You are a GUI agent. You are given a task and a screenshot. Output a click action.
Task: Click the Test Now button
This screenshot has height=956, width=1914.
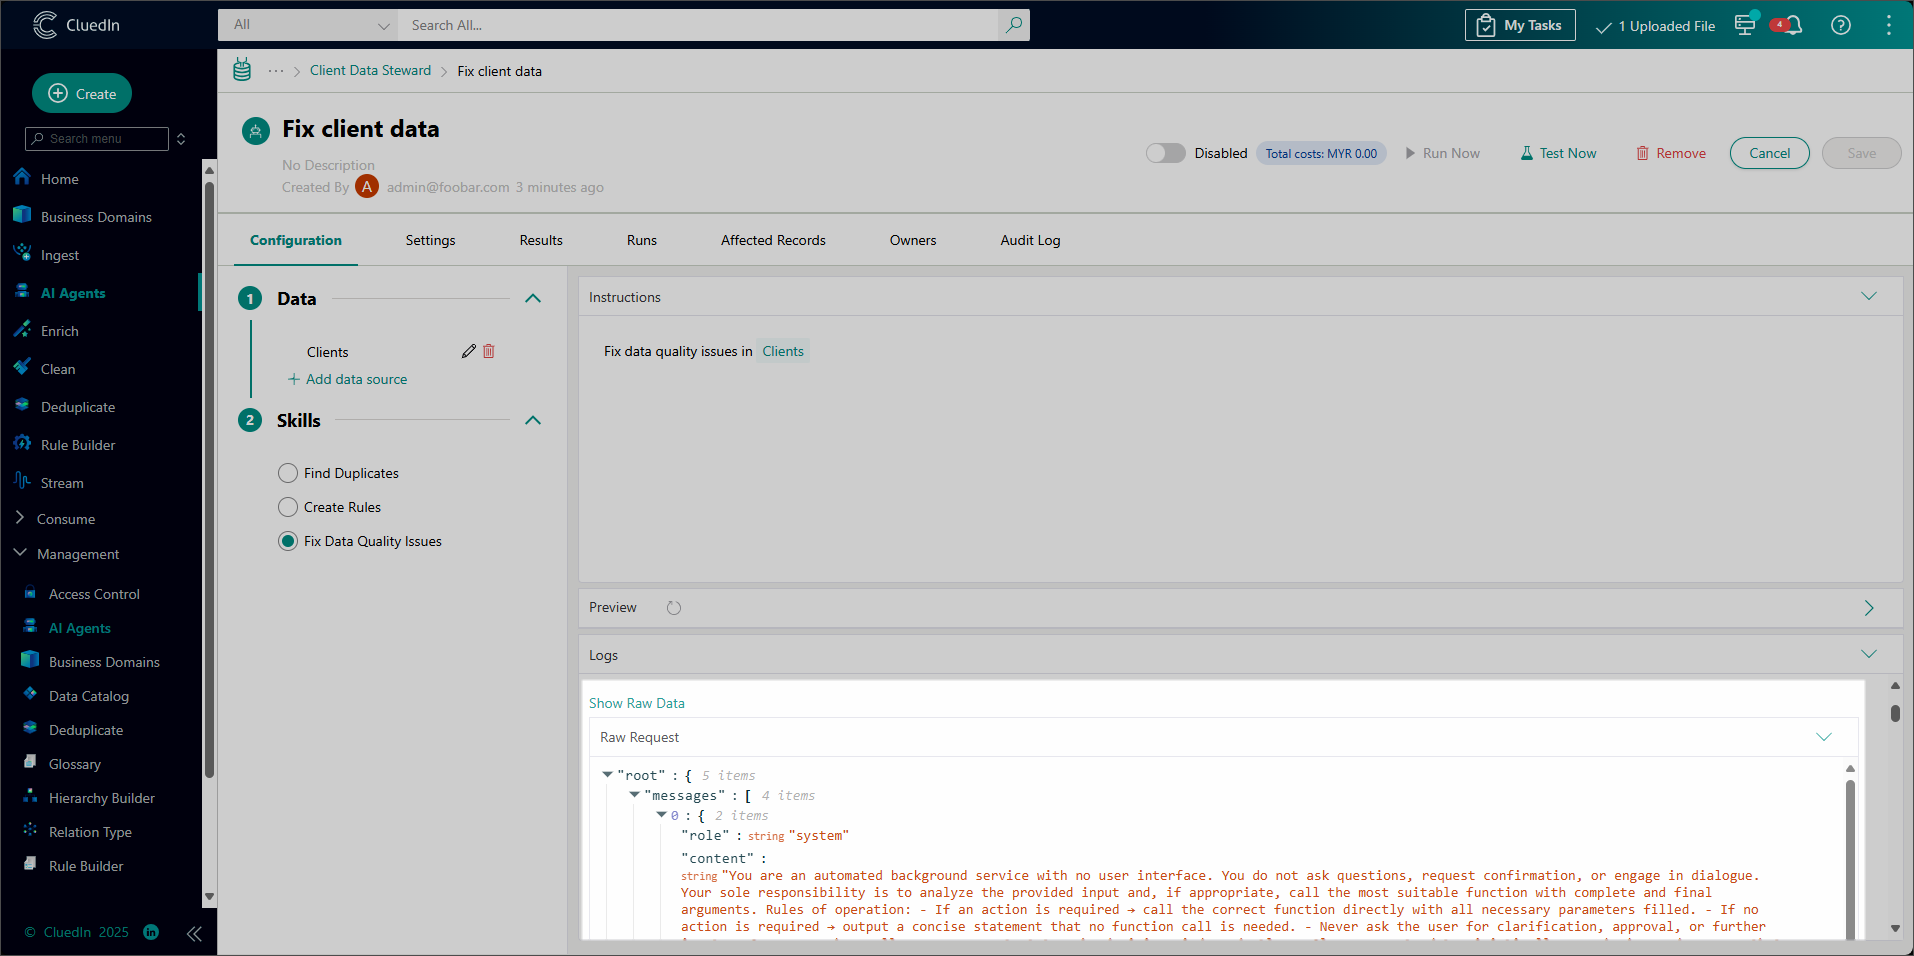(x=1558, y=153)
